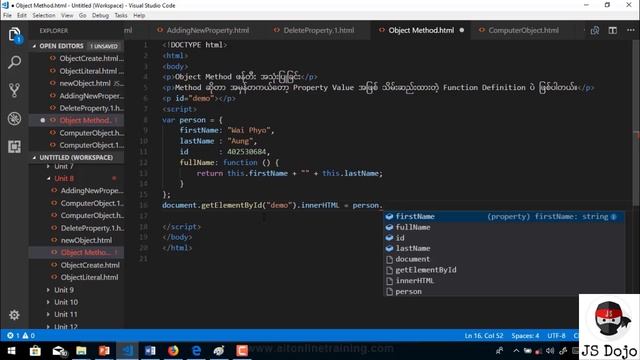
Task: Open the File menu
Action: (x=7, y=16)
